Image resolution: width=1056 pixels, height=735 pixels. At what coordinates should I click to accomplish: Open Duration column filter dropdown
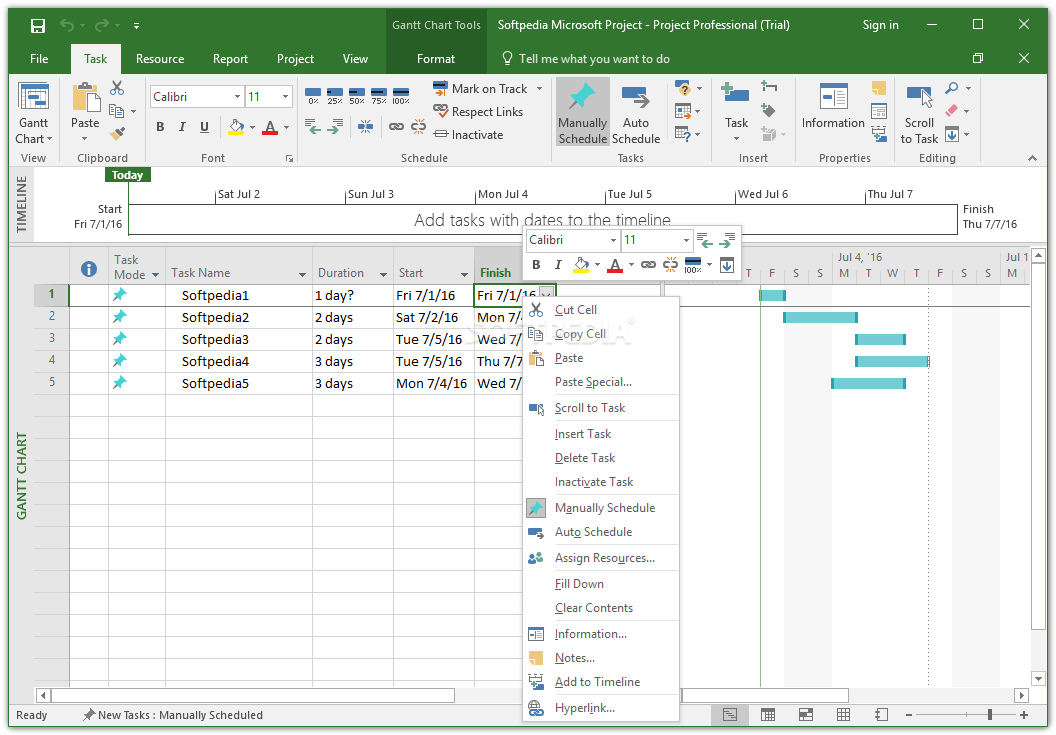(383, 274)
